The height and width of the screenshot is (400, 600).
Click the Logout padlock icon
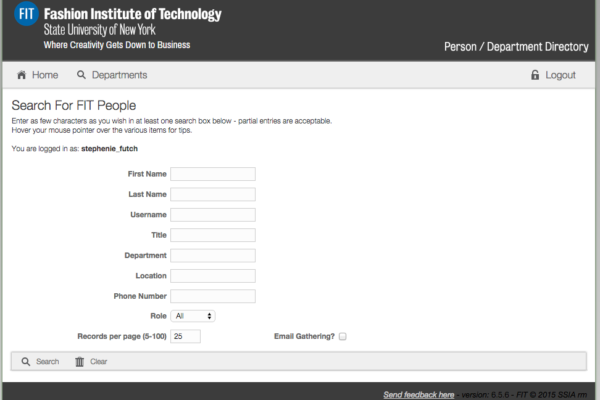point(535,75)
